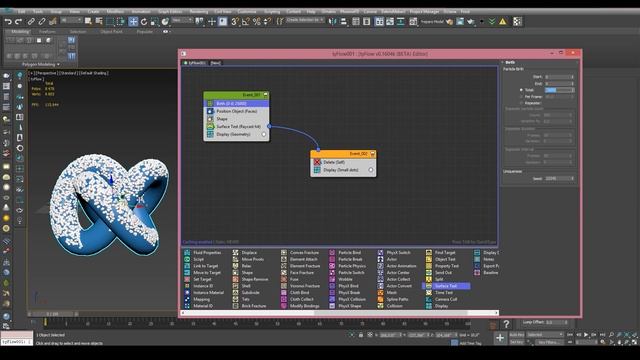
Task: Choose the Find Target operator
Action: click(445, 253)
